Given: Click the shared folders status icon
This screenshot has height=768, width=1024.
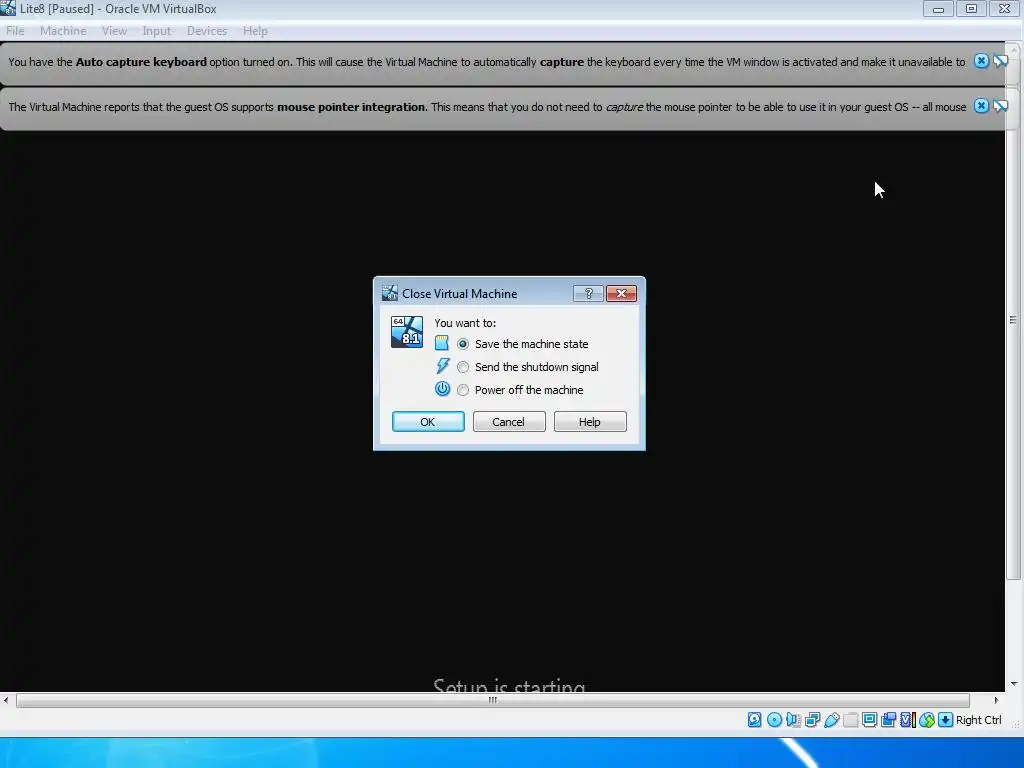Looking at the screenshot, I should (850, 720).
